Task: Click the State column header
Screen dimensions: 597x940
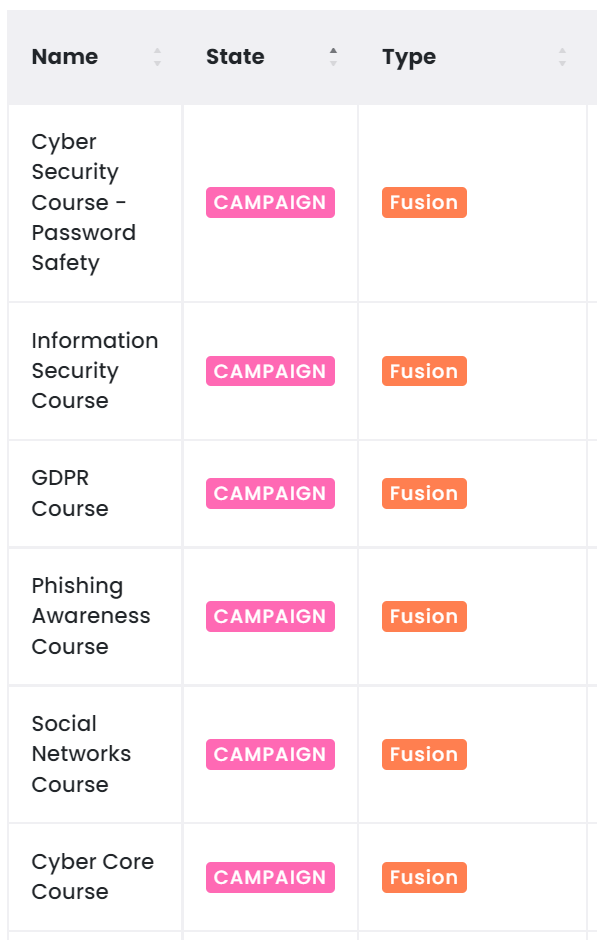Action: 235,57
